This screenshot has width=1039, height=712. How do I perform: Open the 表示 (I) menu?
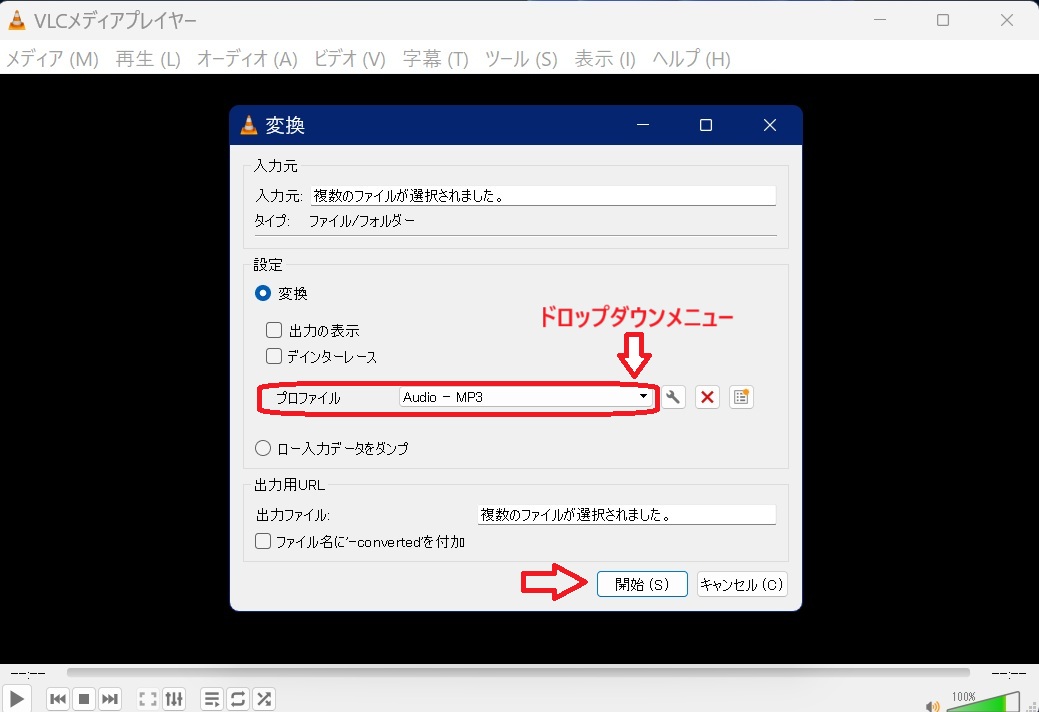pyautogui.click(x=605, y=59)
